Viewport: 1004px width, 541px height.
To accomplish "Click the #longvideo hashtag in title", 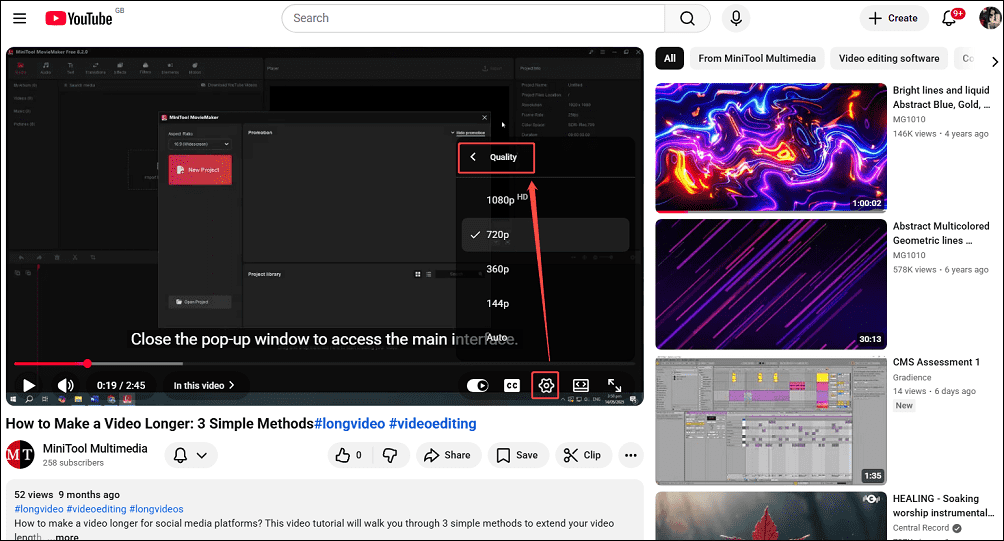I will click(x=350, y=424).
